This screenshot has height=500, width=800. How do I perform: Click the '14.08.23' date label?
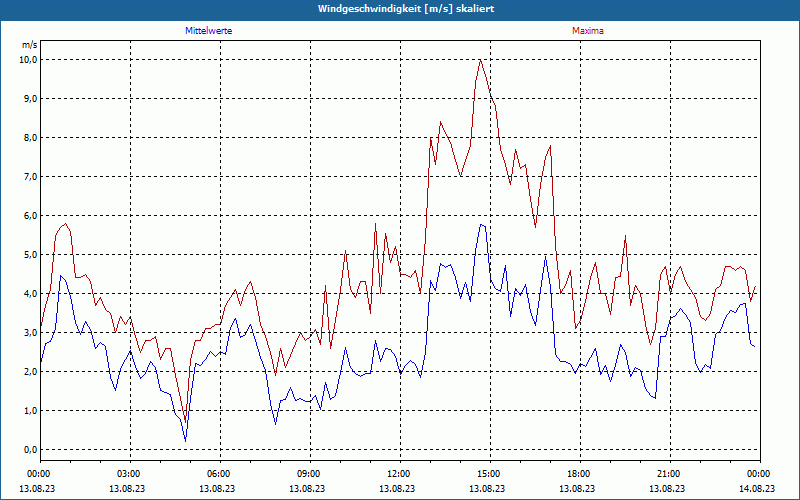point(757,488)
